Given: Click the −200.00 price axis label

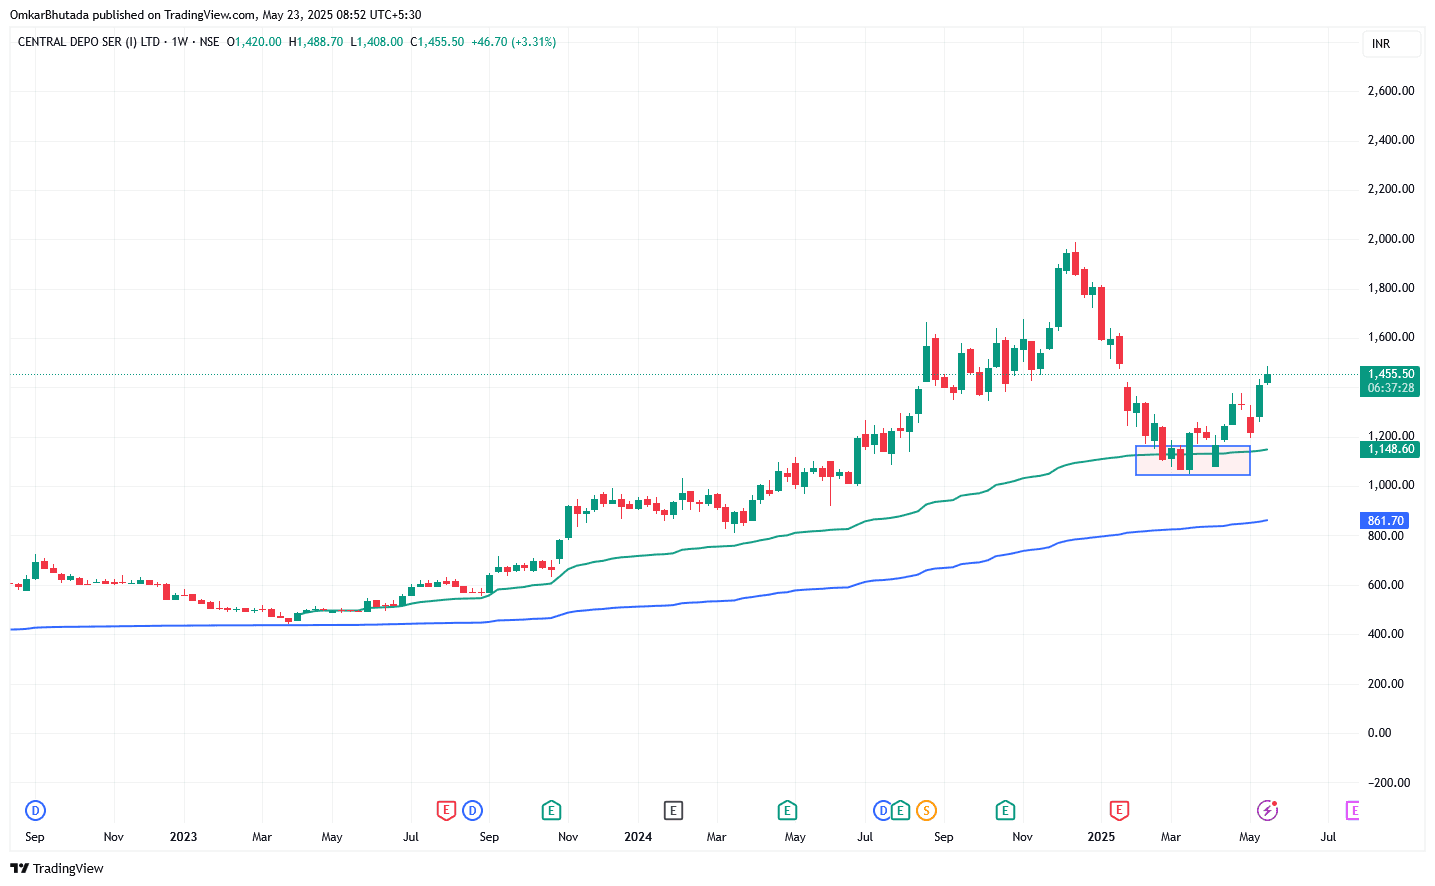Looking at the screenshot, I should click(1389, 783).
